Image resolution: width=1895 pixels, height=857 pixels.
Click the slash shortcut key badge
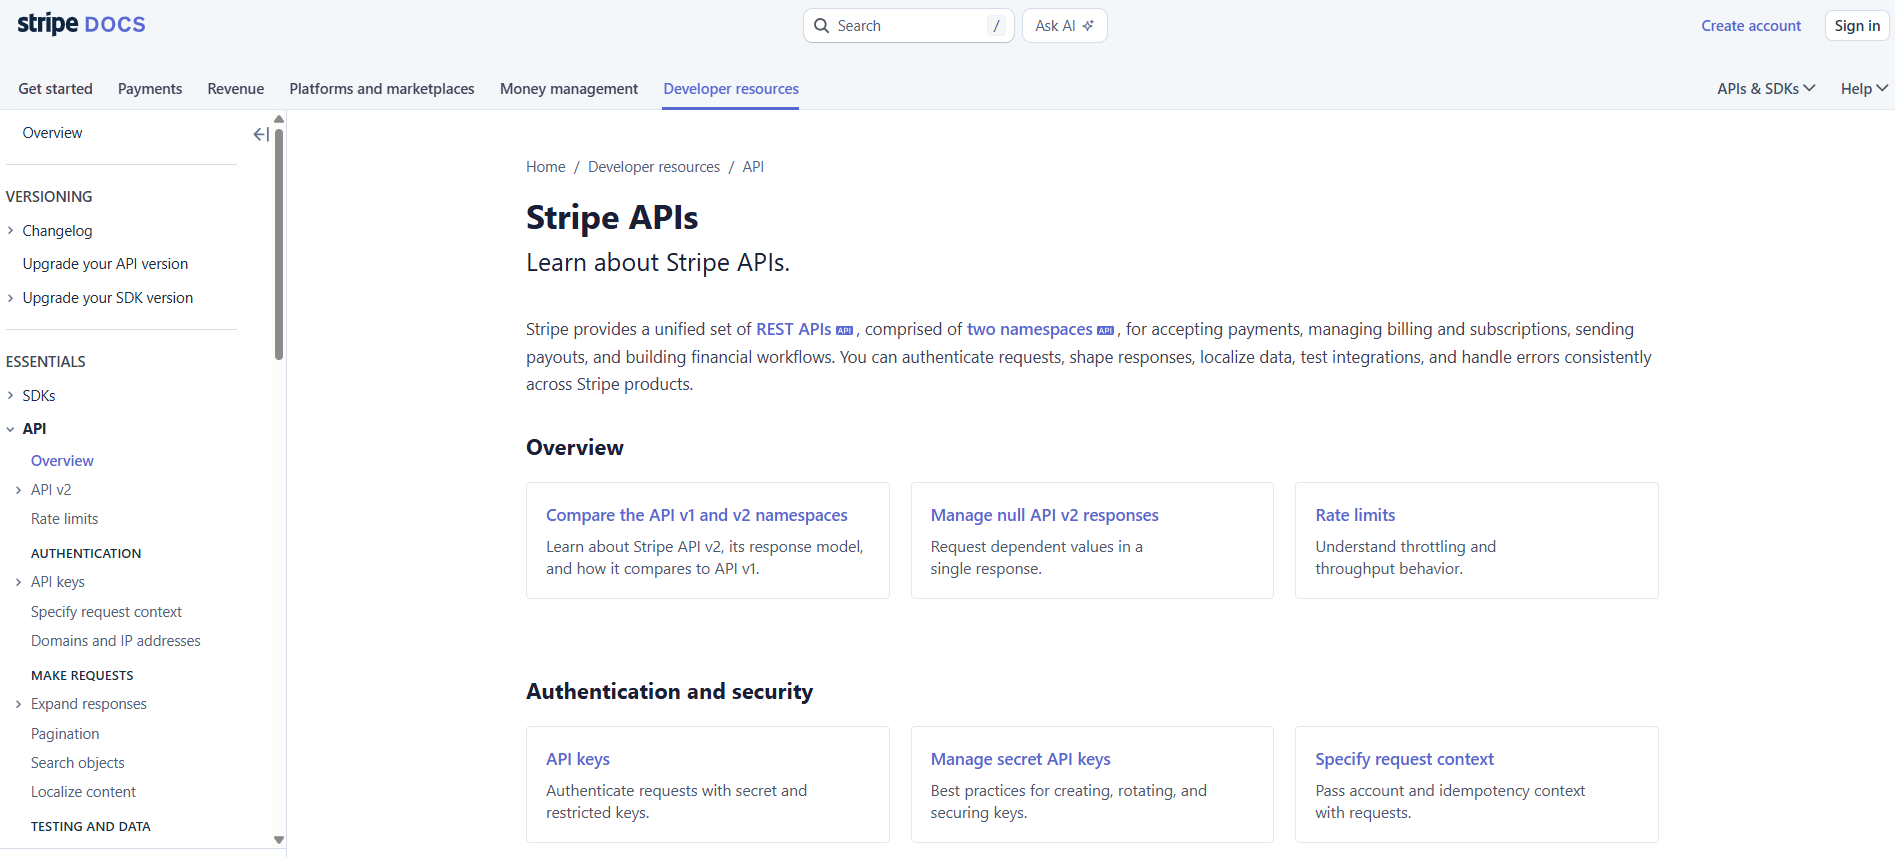(x=996, y=26)
